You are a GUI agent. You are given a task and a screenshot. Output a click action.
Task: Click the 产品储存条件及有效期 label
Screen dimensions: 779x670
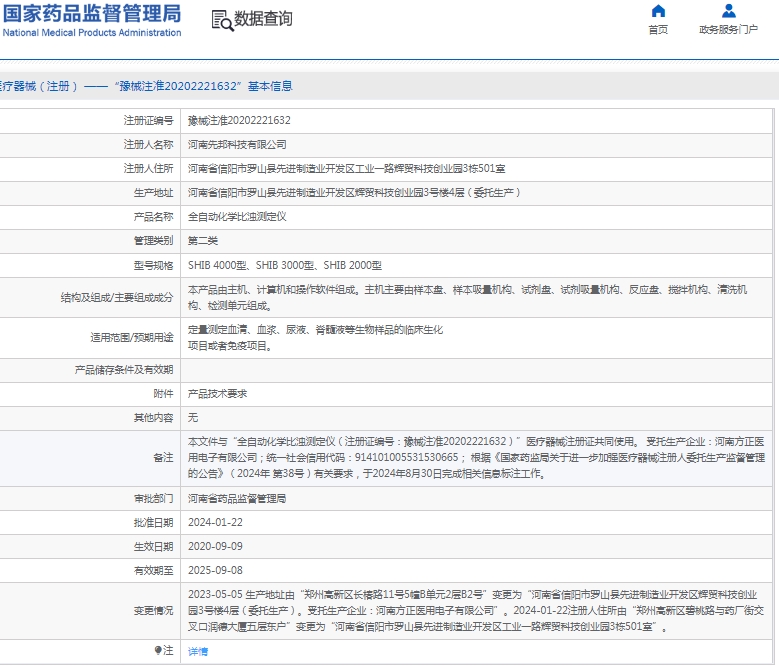coord(124,370)
